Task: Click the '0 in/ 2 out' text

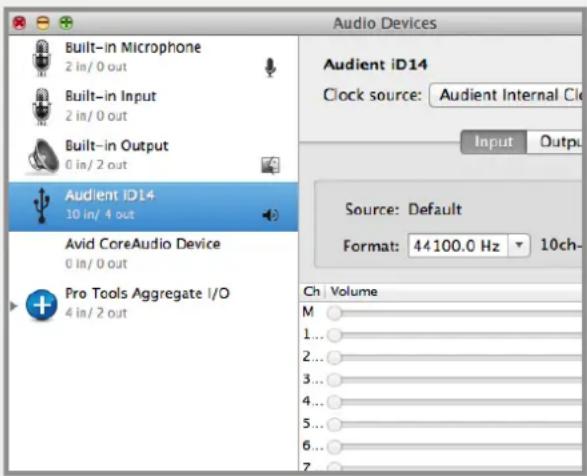Action: click(x=96, y=165)
